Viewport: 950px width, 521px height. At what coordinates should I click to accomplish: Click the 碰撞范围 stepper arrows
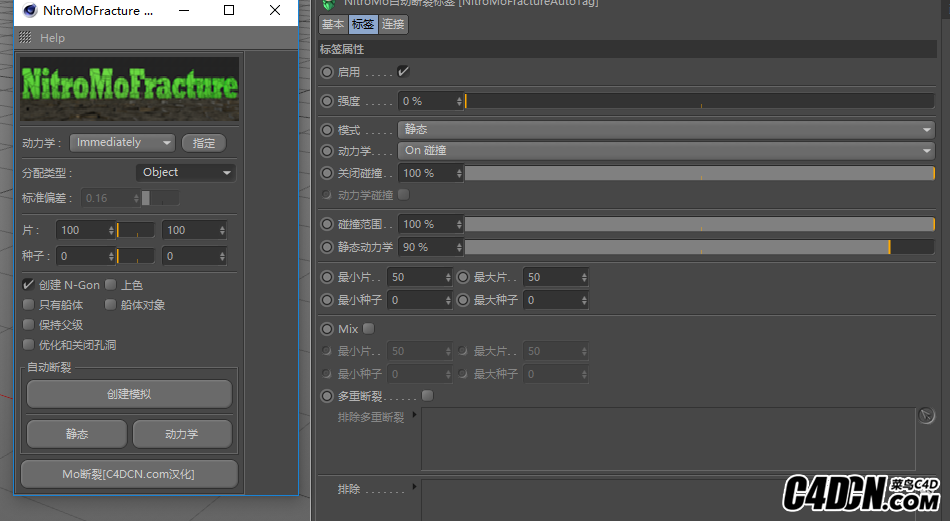[459, 224]
